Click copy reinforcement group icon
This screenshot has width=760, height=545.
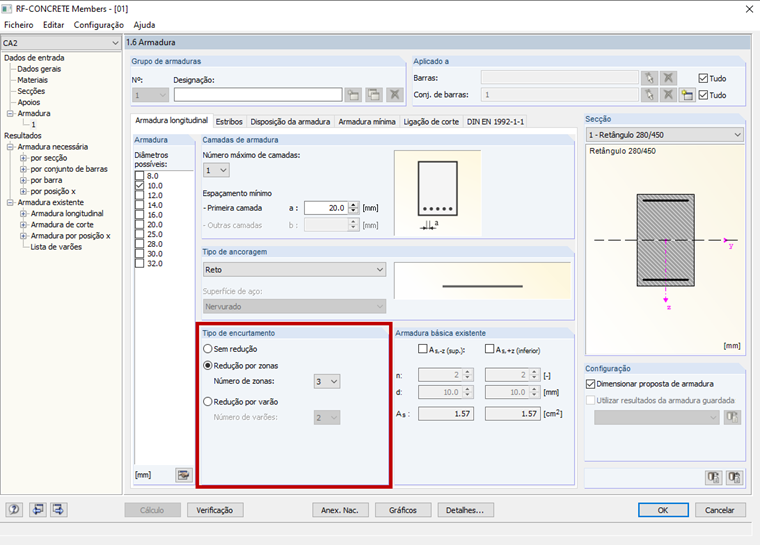click(374, 95)
